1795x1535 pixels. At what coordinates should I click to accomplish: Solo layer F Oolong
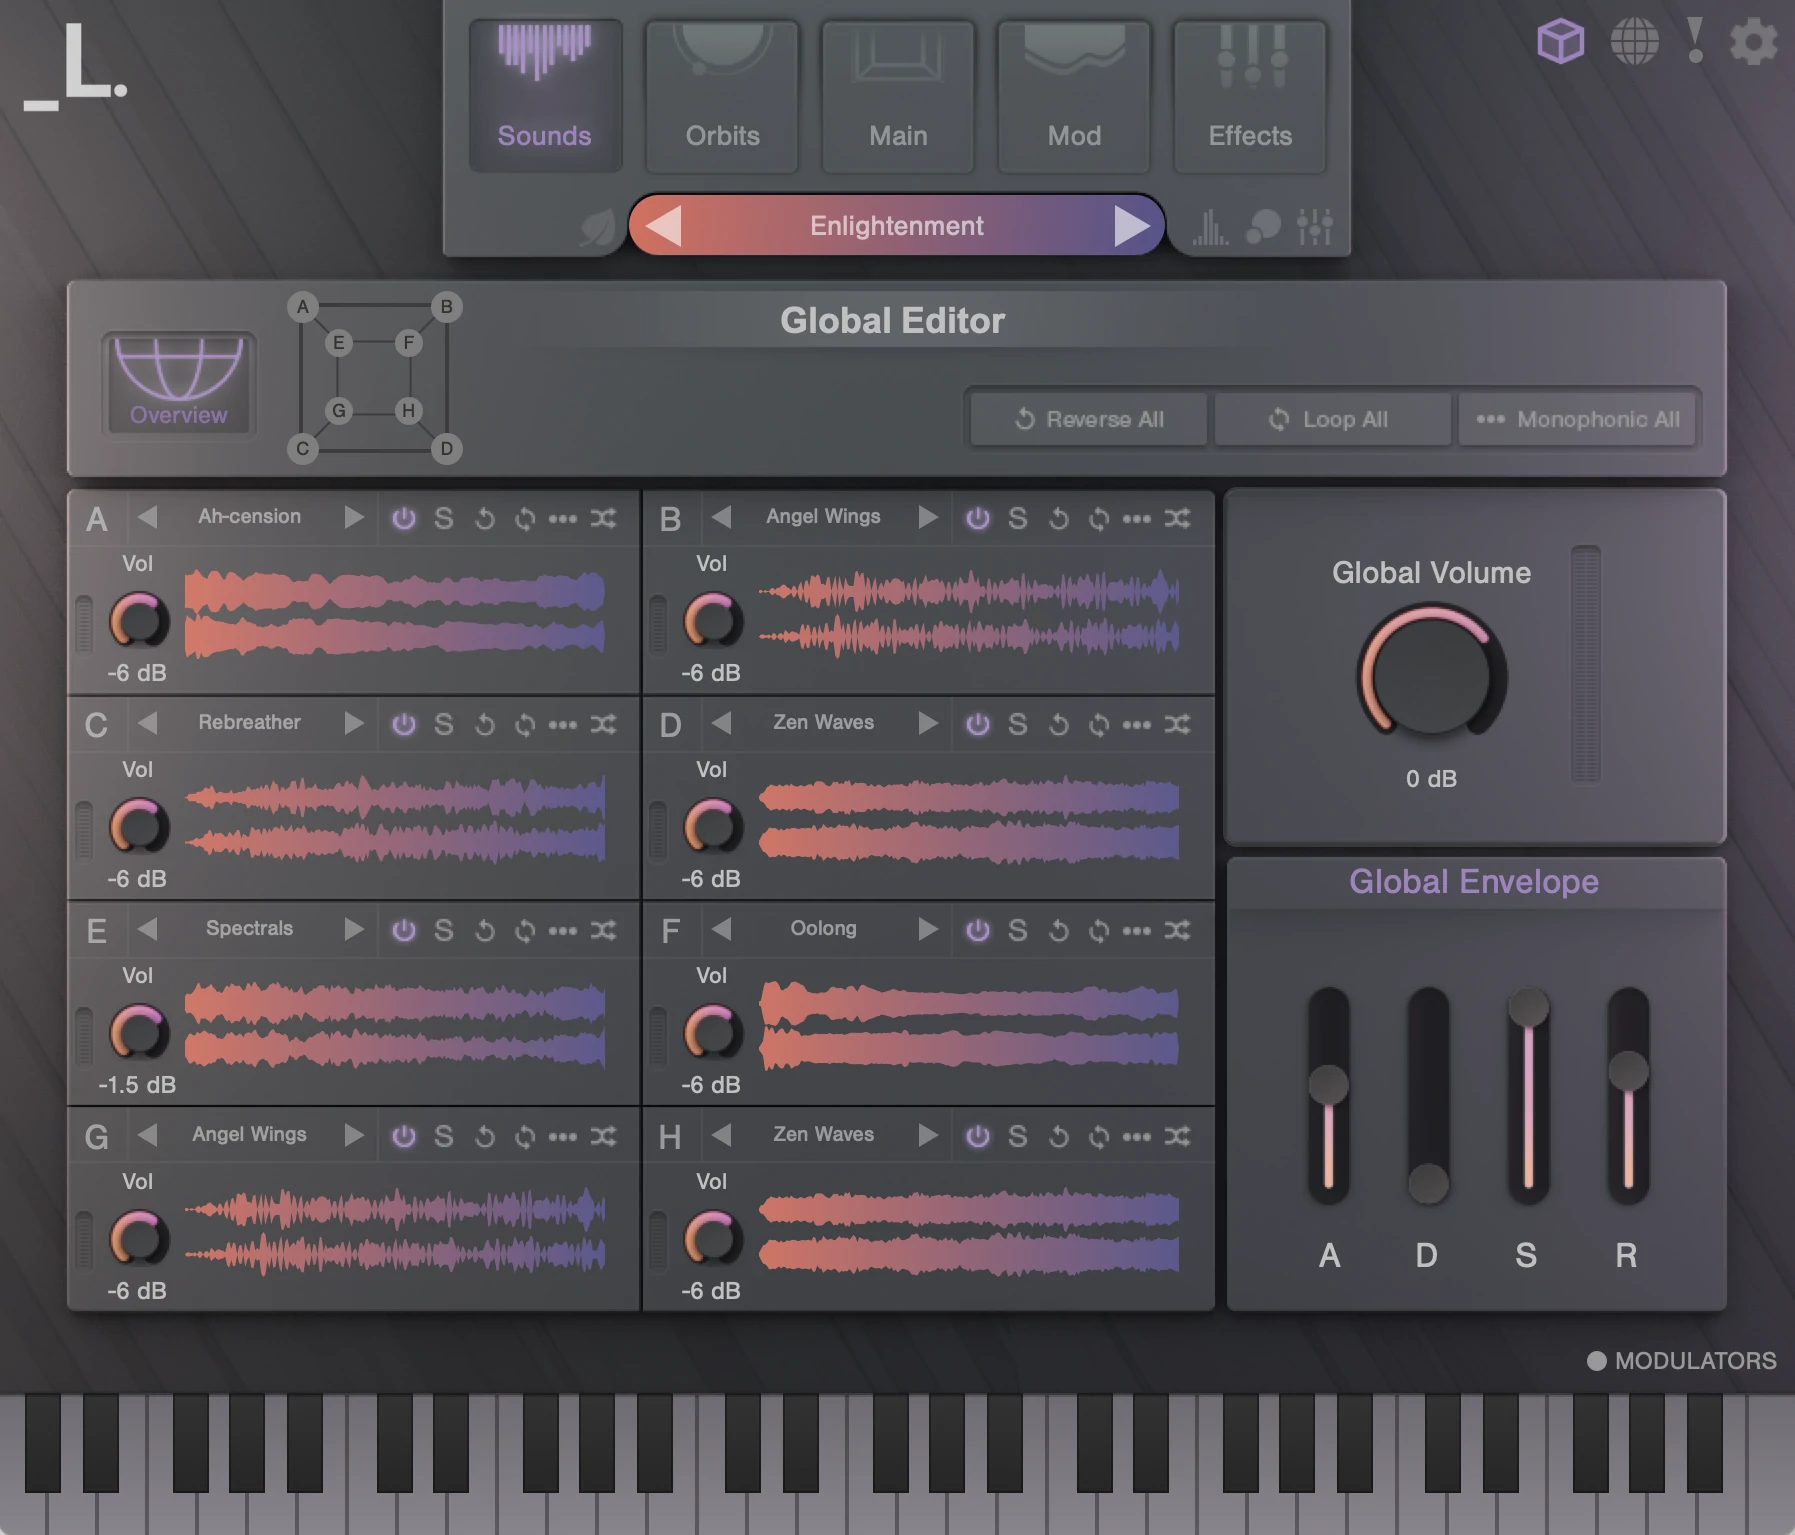click(x=1018, y=930)
